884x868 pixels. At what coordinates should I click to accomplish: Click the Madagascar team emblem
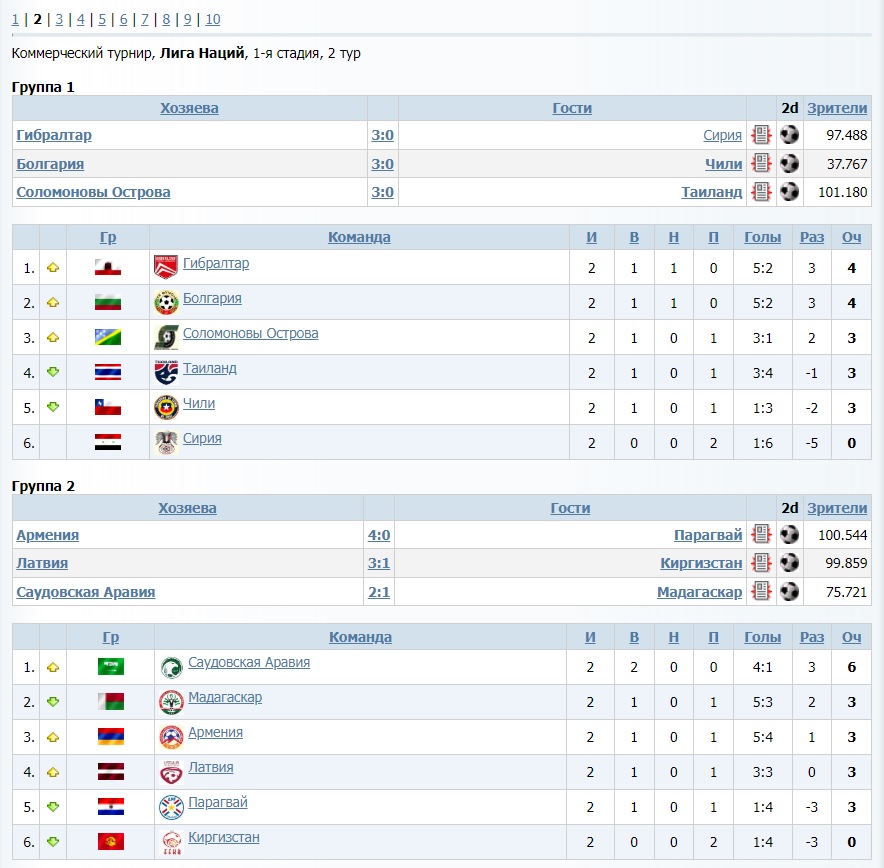[x=171, y=702]
